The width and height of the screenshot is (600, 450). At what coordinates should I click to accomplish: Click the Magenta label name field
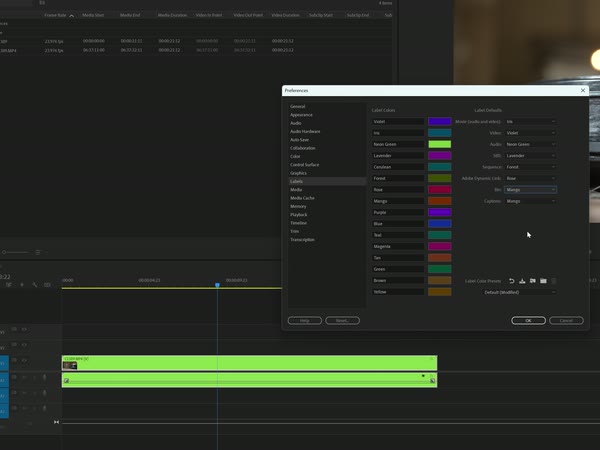398,246
